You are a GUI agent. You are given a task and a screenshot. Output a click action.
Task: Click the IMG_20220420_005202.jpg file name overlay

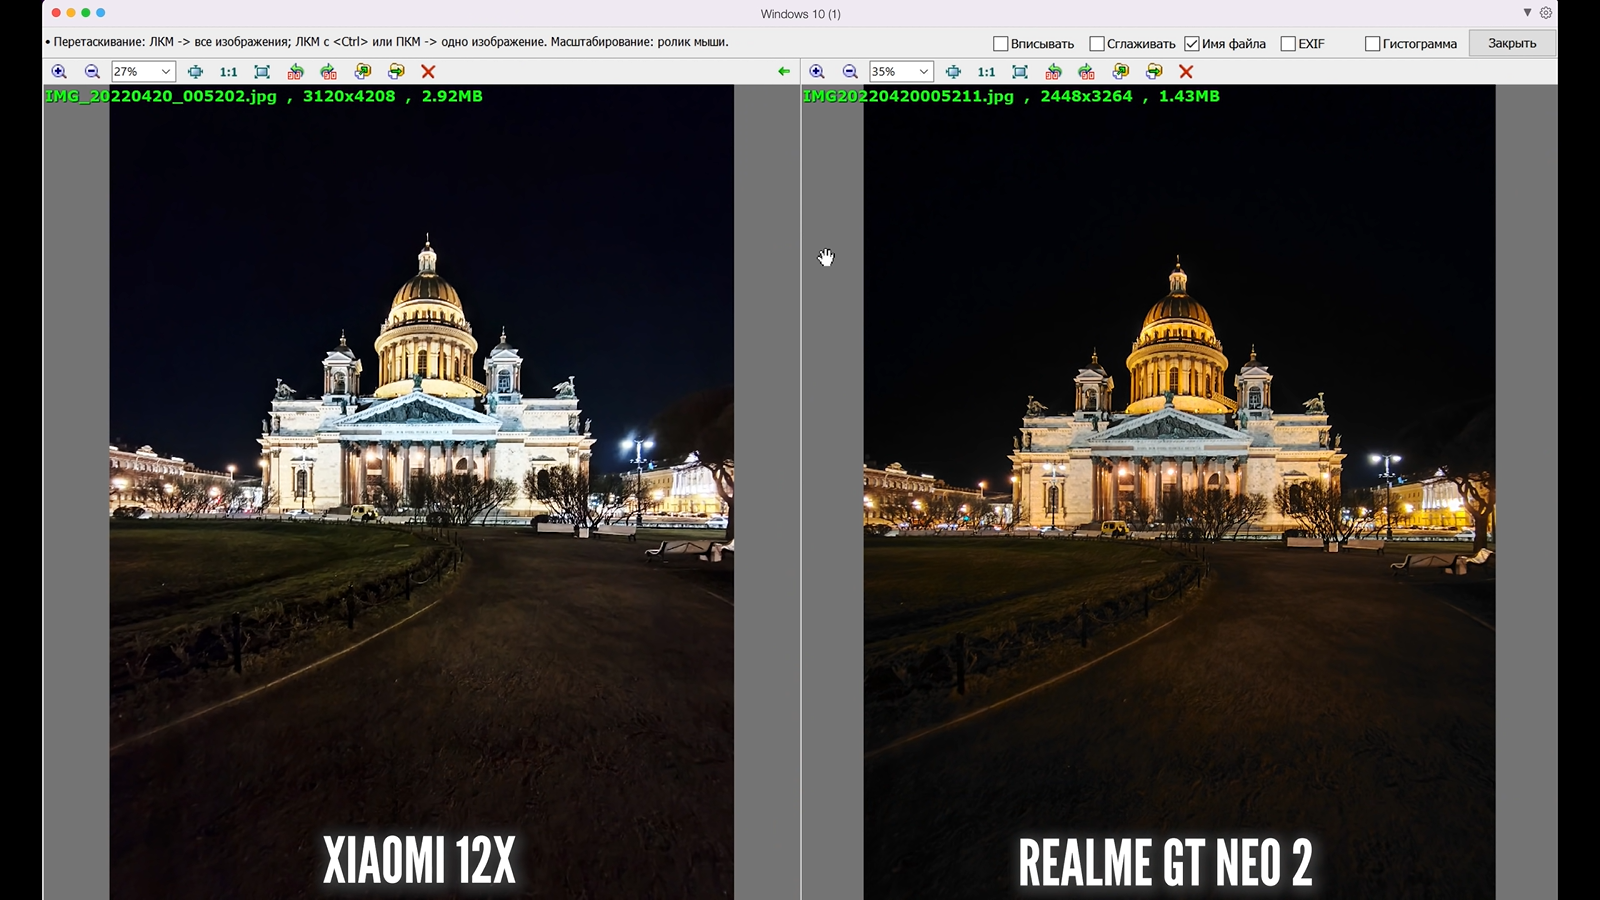161,96
